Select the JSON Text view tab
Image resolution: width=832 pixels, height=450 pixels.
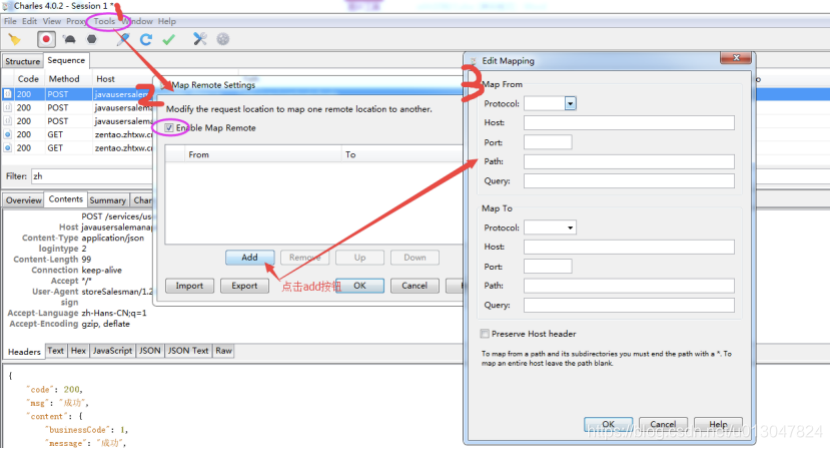(188, 351)
